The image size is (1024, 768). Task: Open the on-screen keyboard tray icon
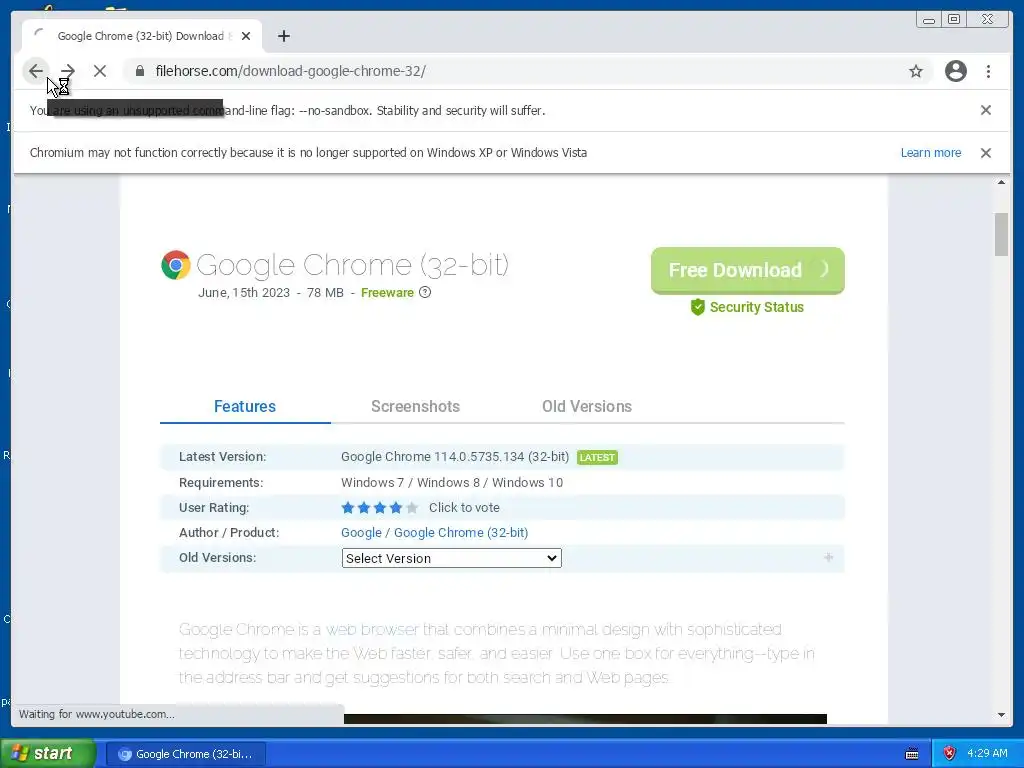[912, 754]
